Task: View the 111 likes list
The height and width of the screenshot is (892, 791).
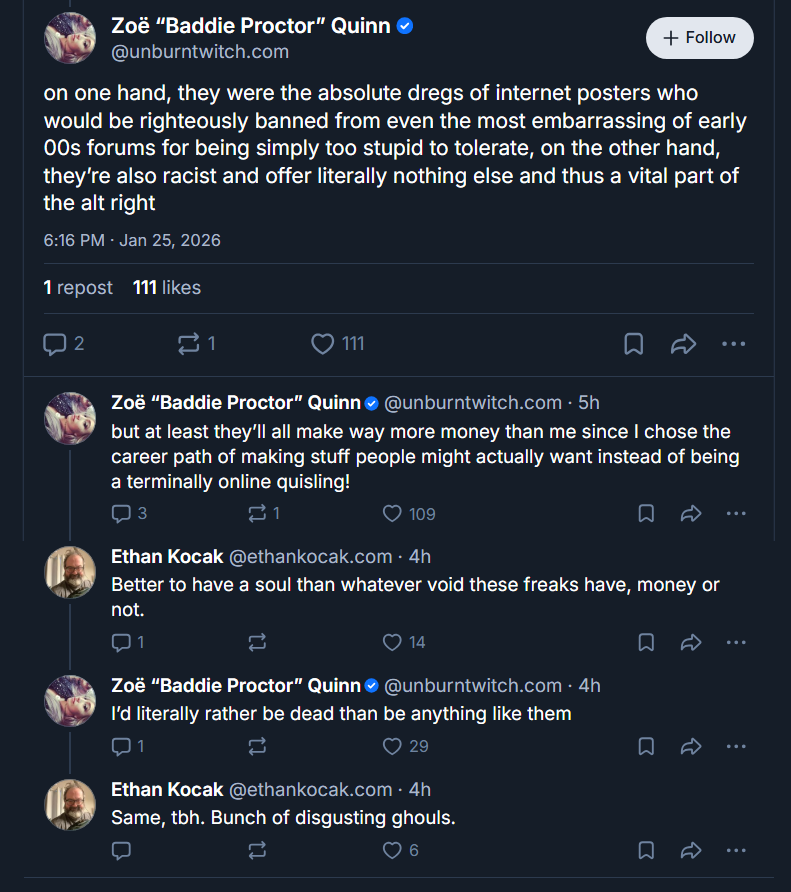Action: tap(167, 287)
